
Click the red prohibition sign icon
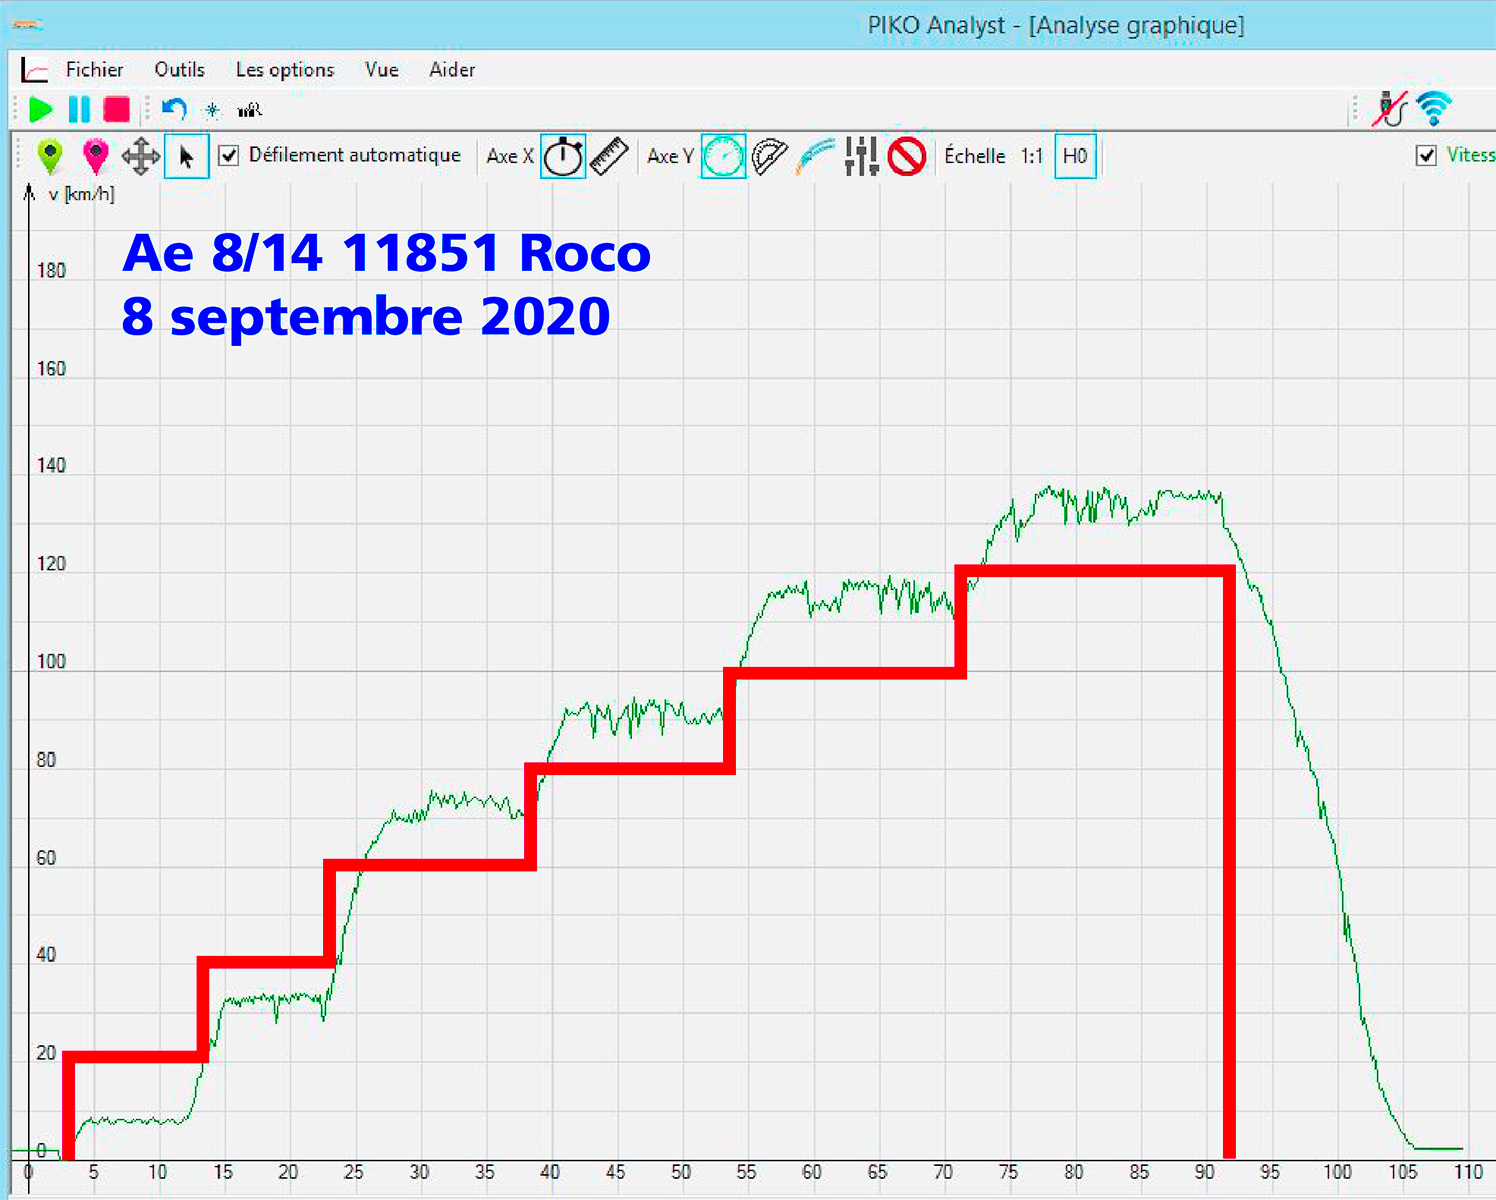(x=907, y=156)
